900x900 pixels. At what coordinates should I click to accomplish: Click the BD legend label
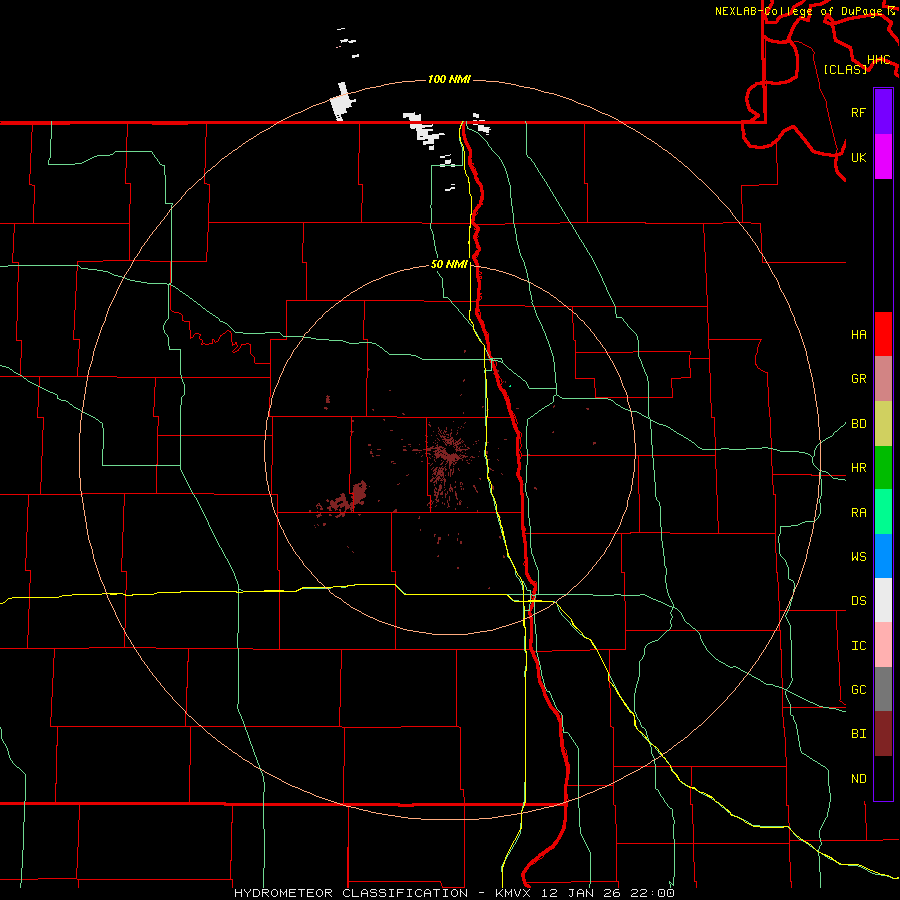(x=858, y=423)
